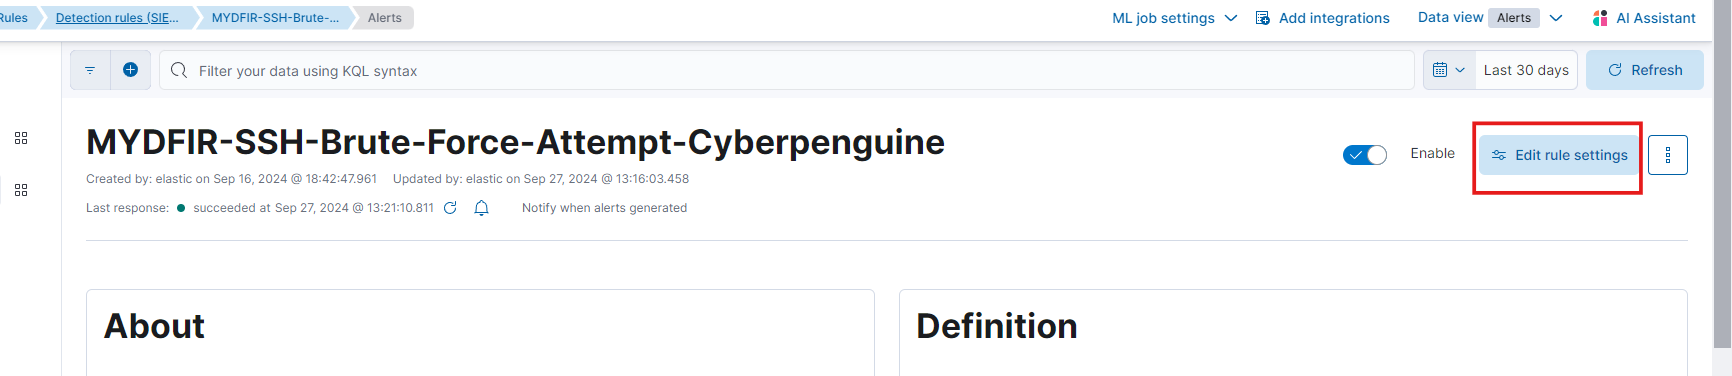Go to Detection rules breadcrumb
Screen dimensions: 1732x376
pyautogui.click(x=117, y=18)
